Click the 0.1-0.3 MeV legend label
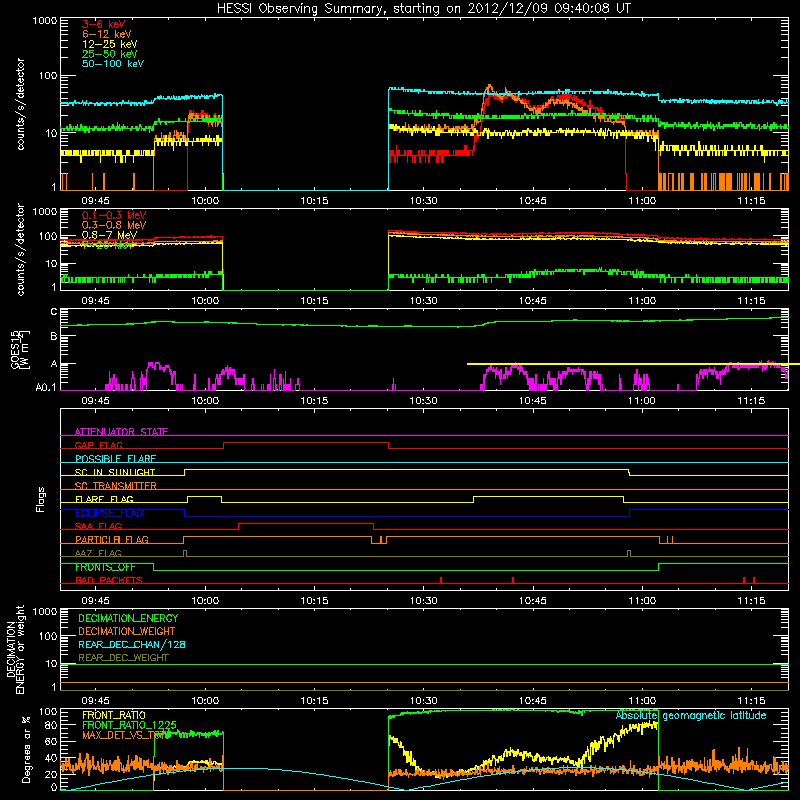Screen dimensions: 800x800 (x=114, y=215)
